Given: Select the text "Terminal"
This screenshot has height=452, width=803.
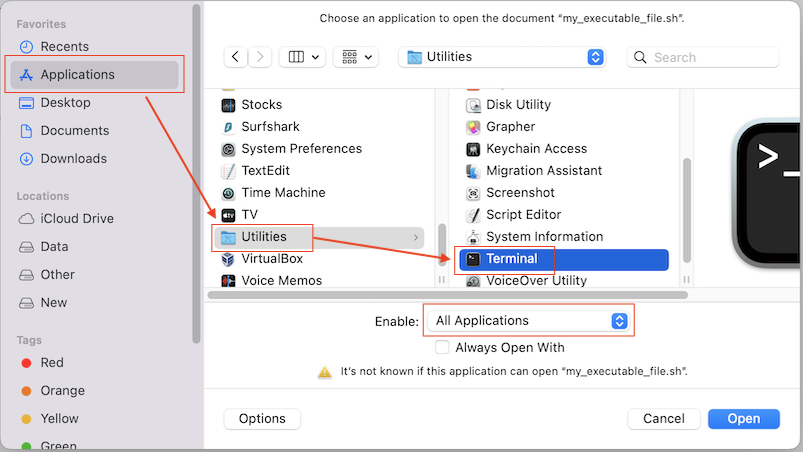Looking at the screenshot, I should coord(512,259).
